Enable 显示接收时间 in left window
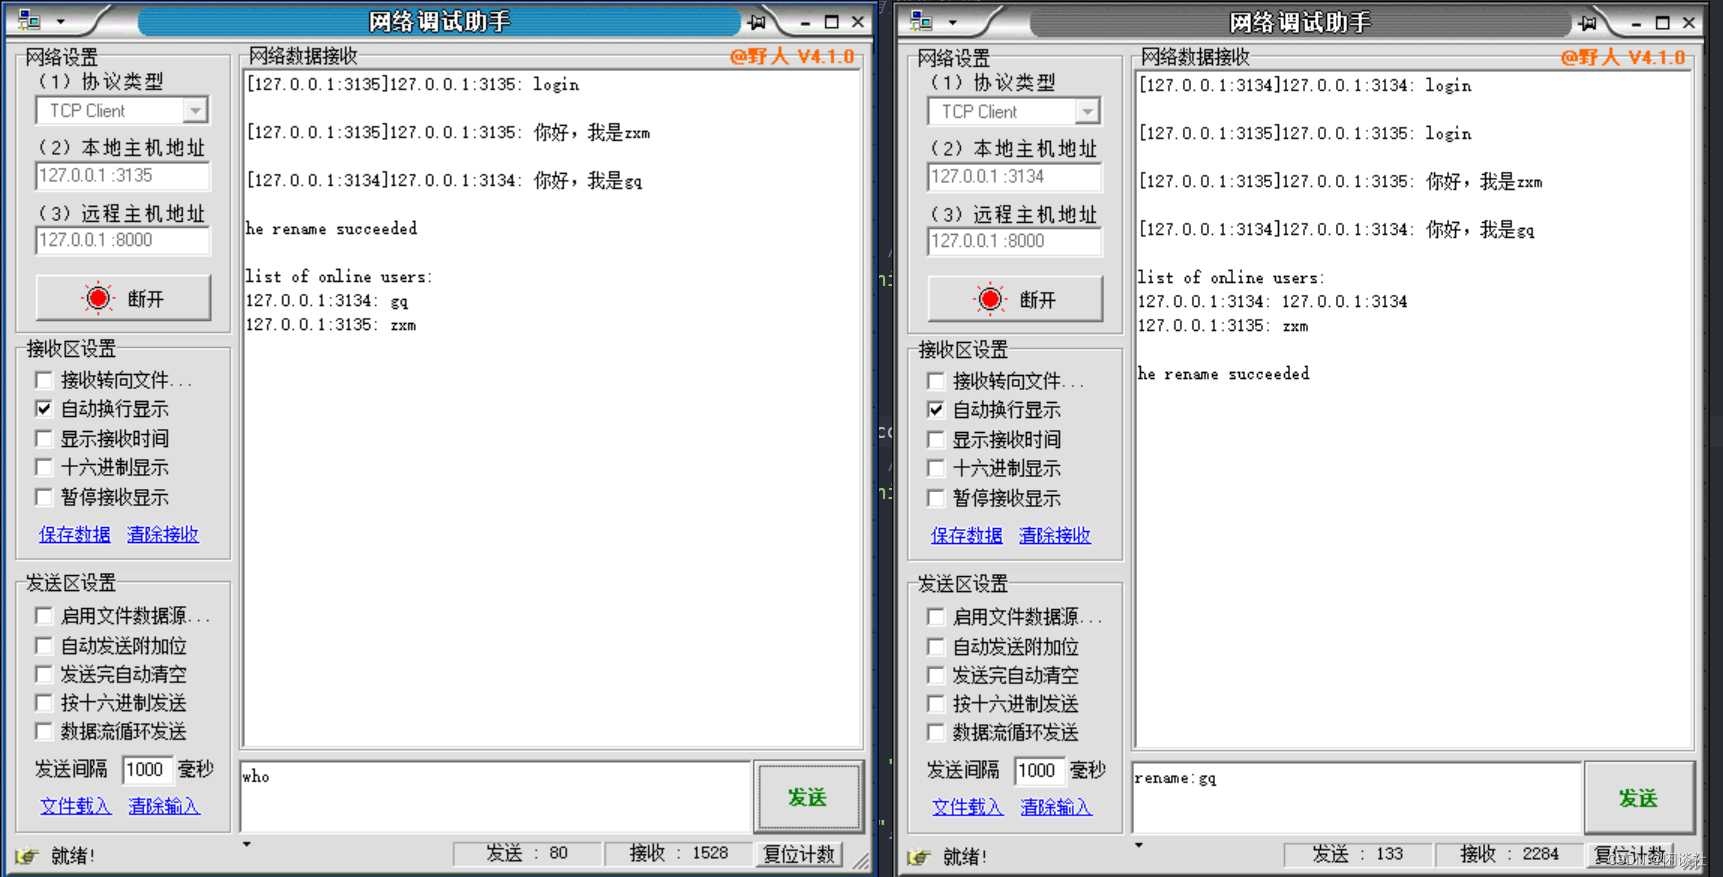The height and width of the screenshot is (877, 1723). [x=44, y=438]
